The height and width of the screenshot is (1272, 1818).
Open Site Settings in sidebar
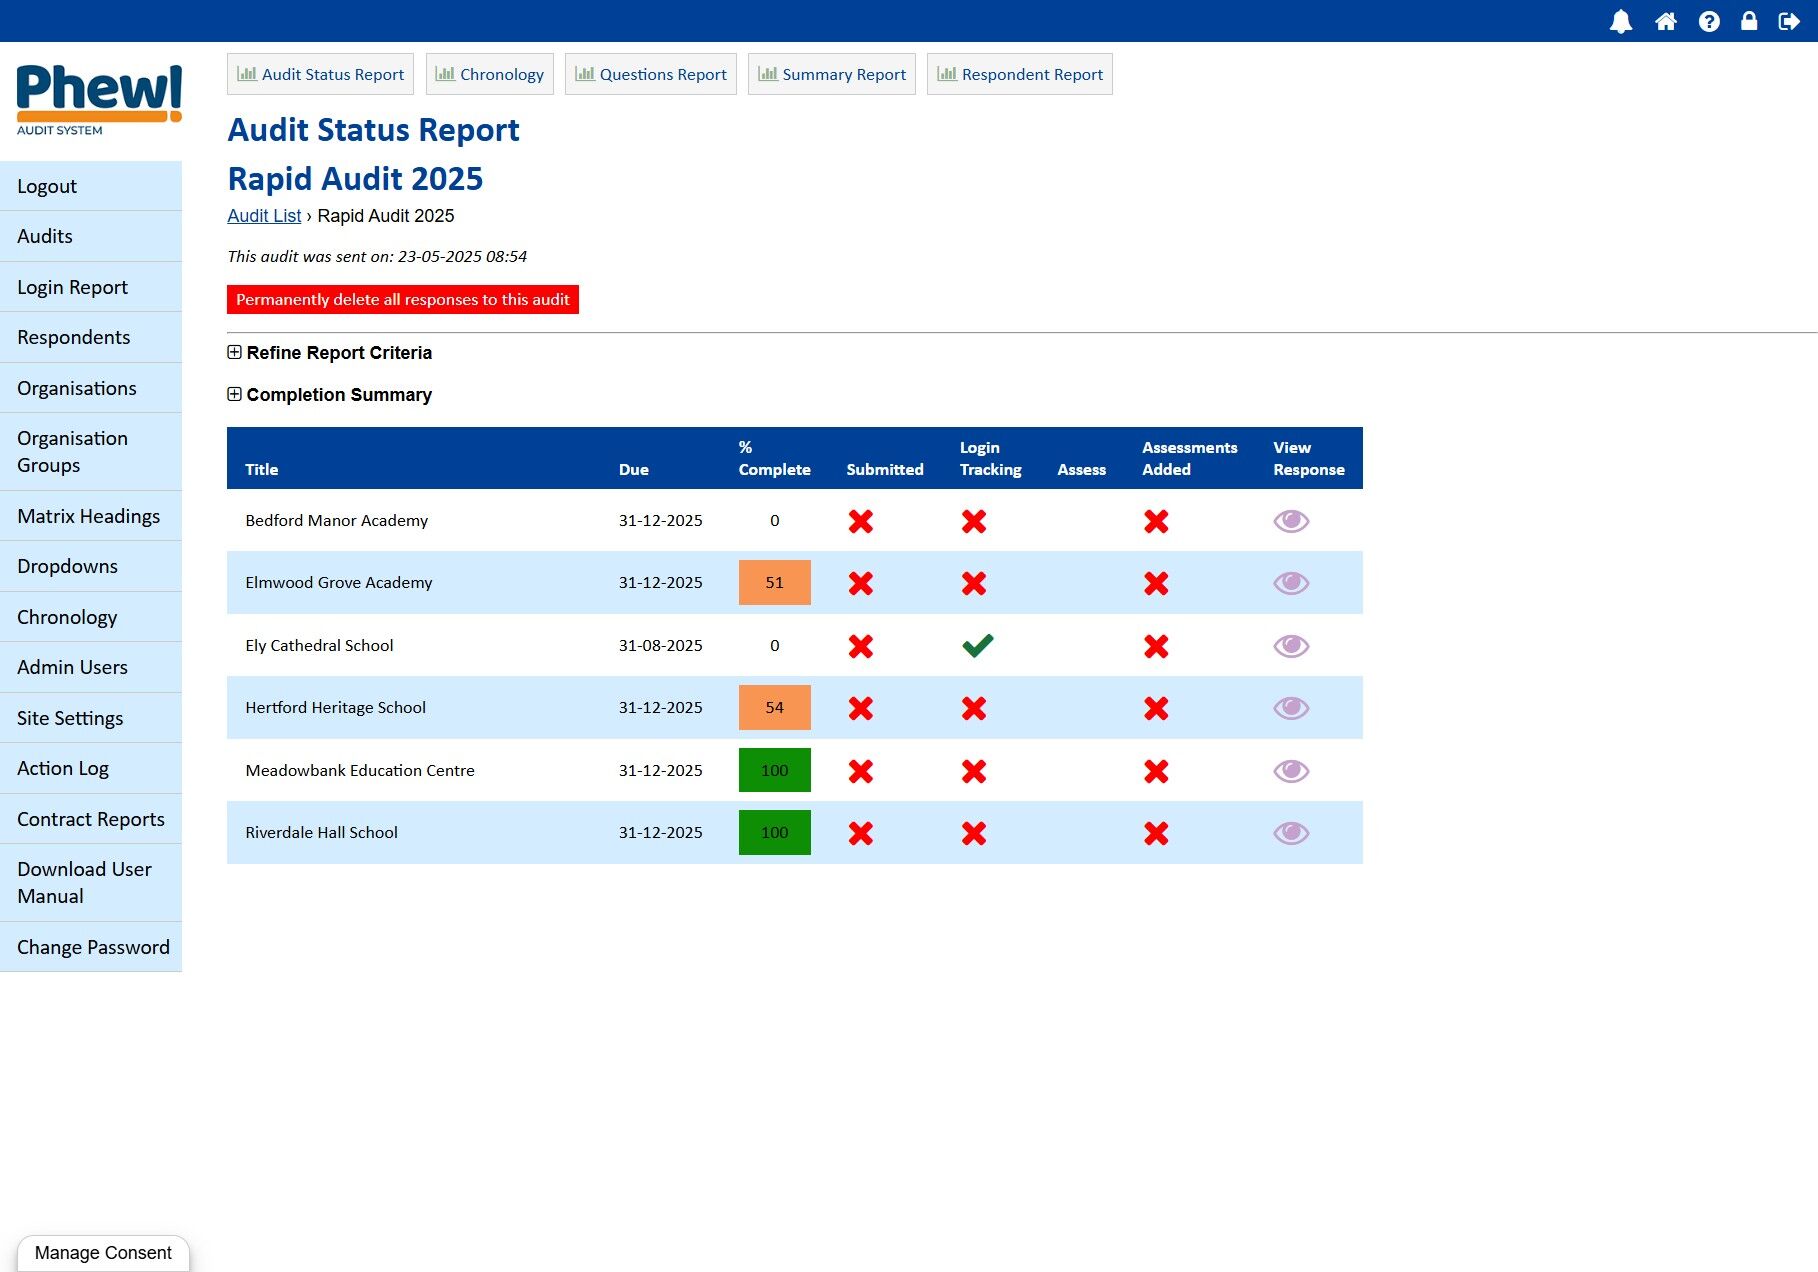[91, 718]
